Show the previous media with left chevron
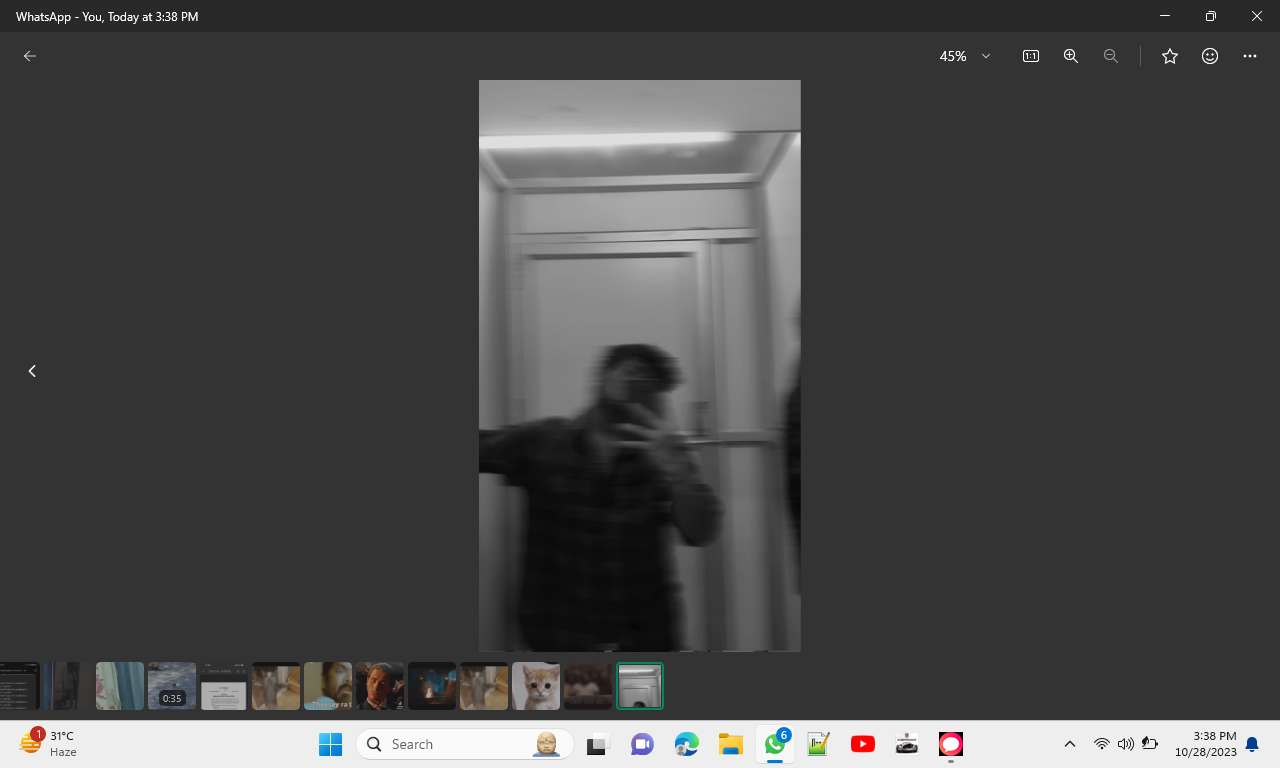Screen dimensions: 1280x768 coord(32,371)
